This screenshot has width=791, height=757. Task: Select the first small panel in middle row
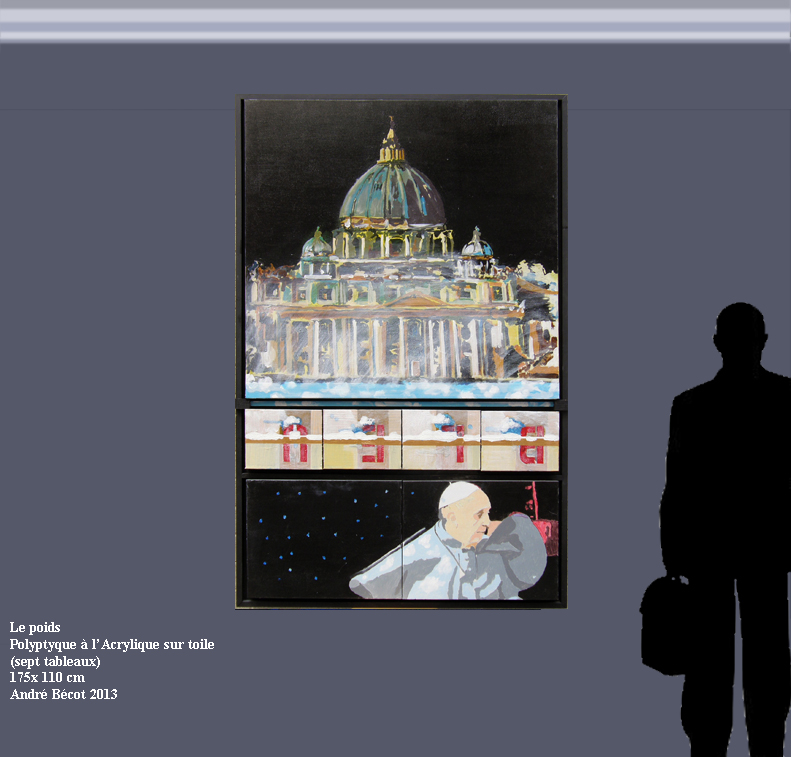coord(283,439)
